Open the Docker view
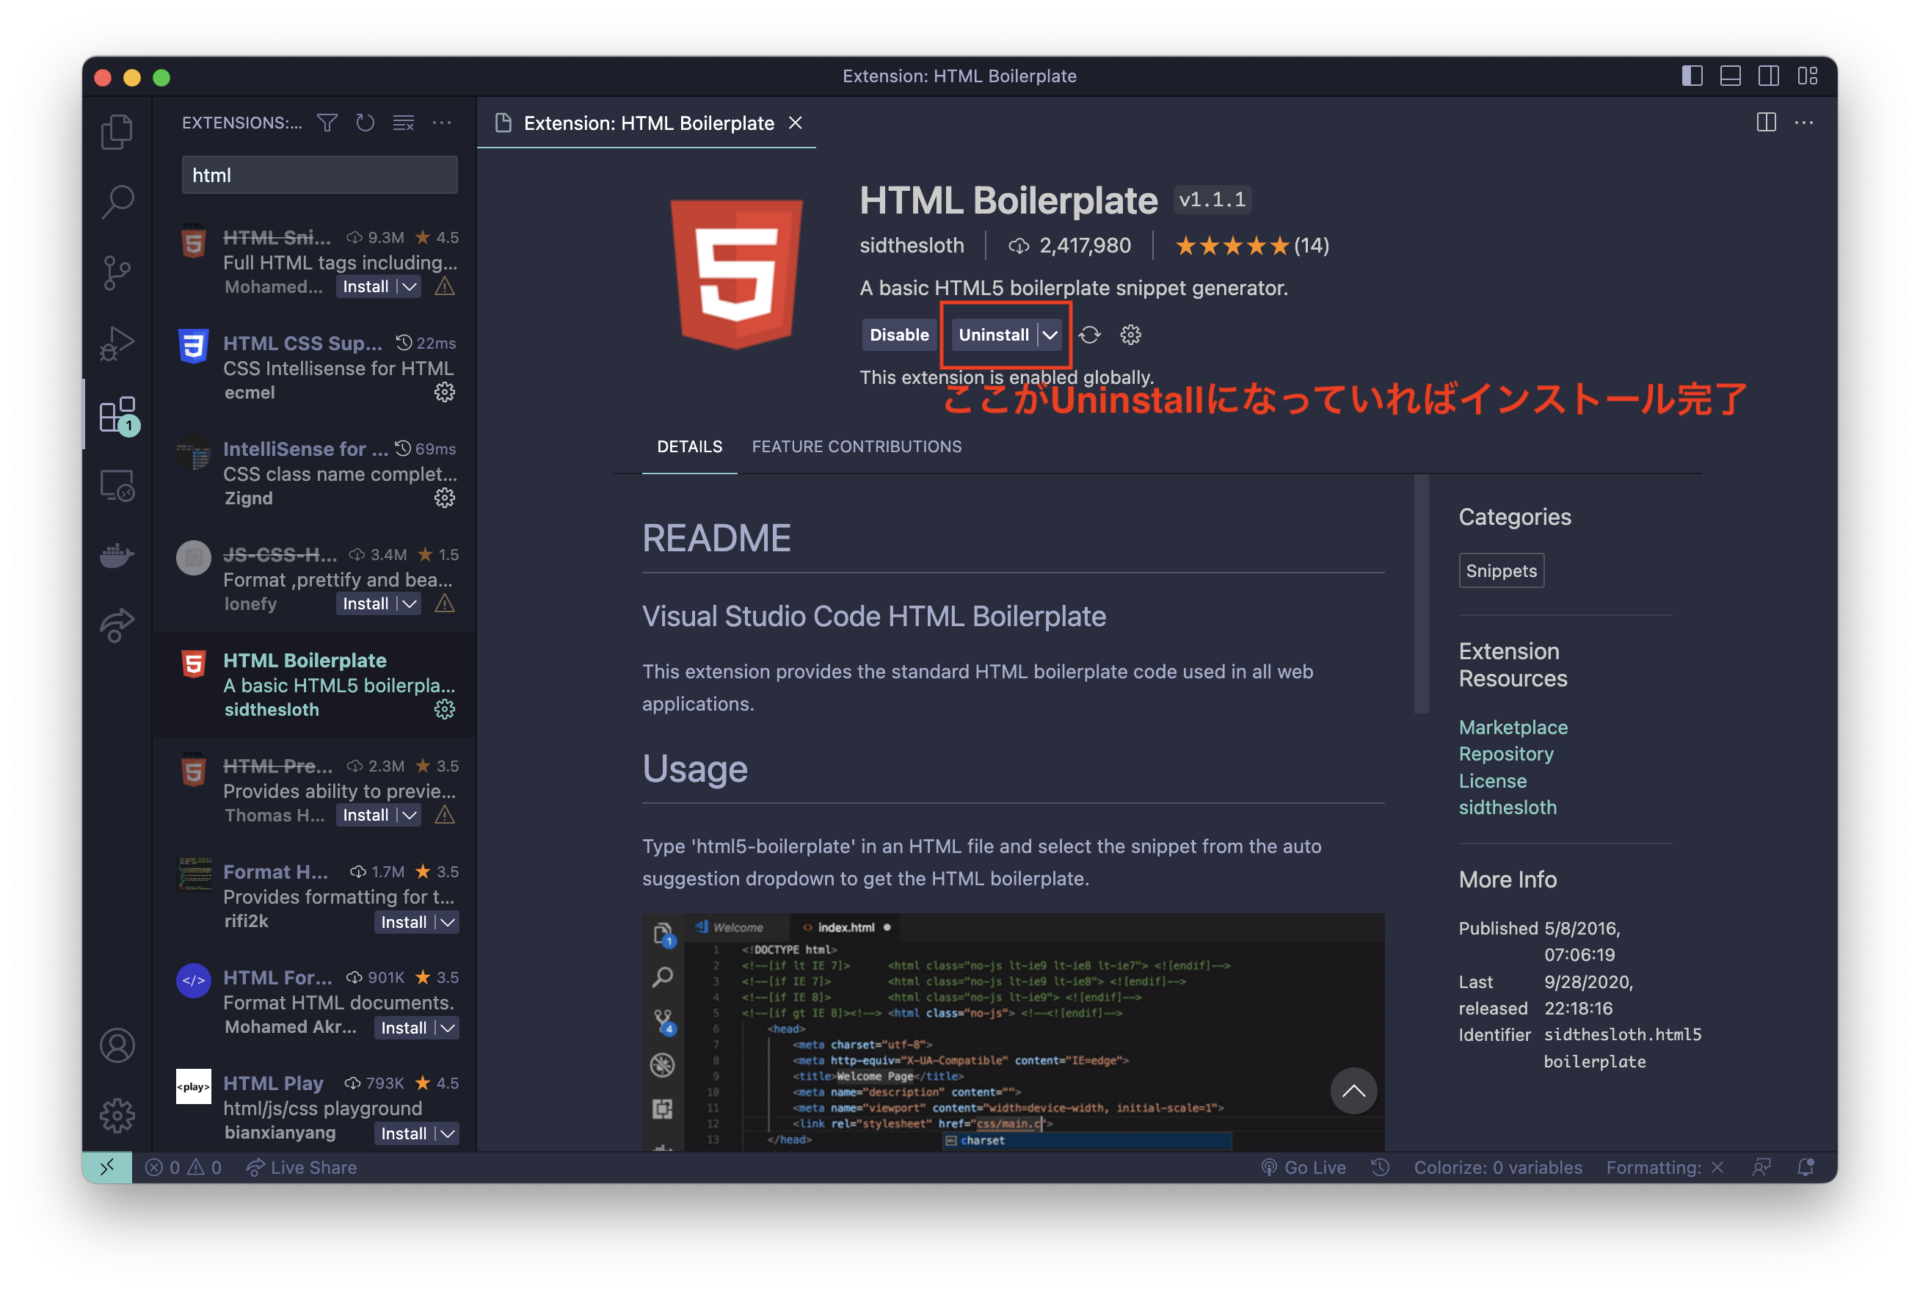 pos(117,555)
